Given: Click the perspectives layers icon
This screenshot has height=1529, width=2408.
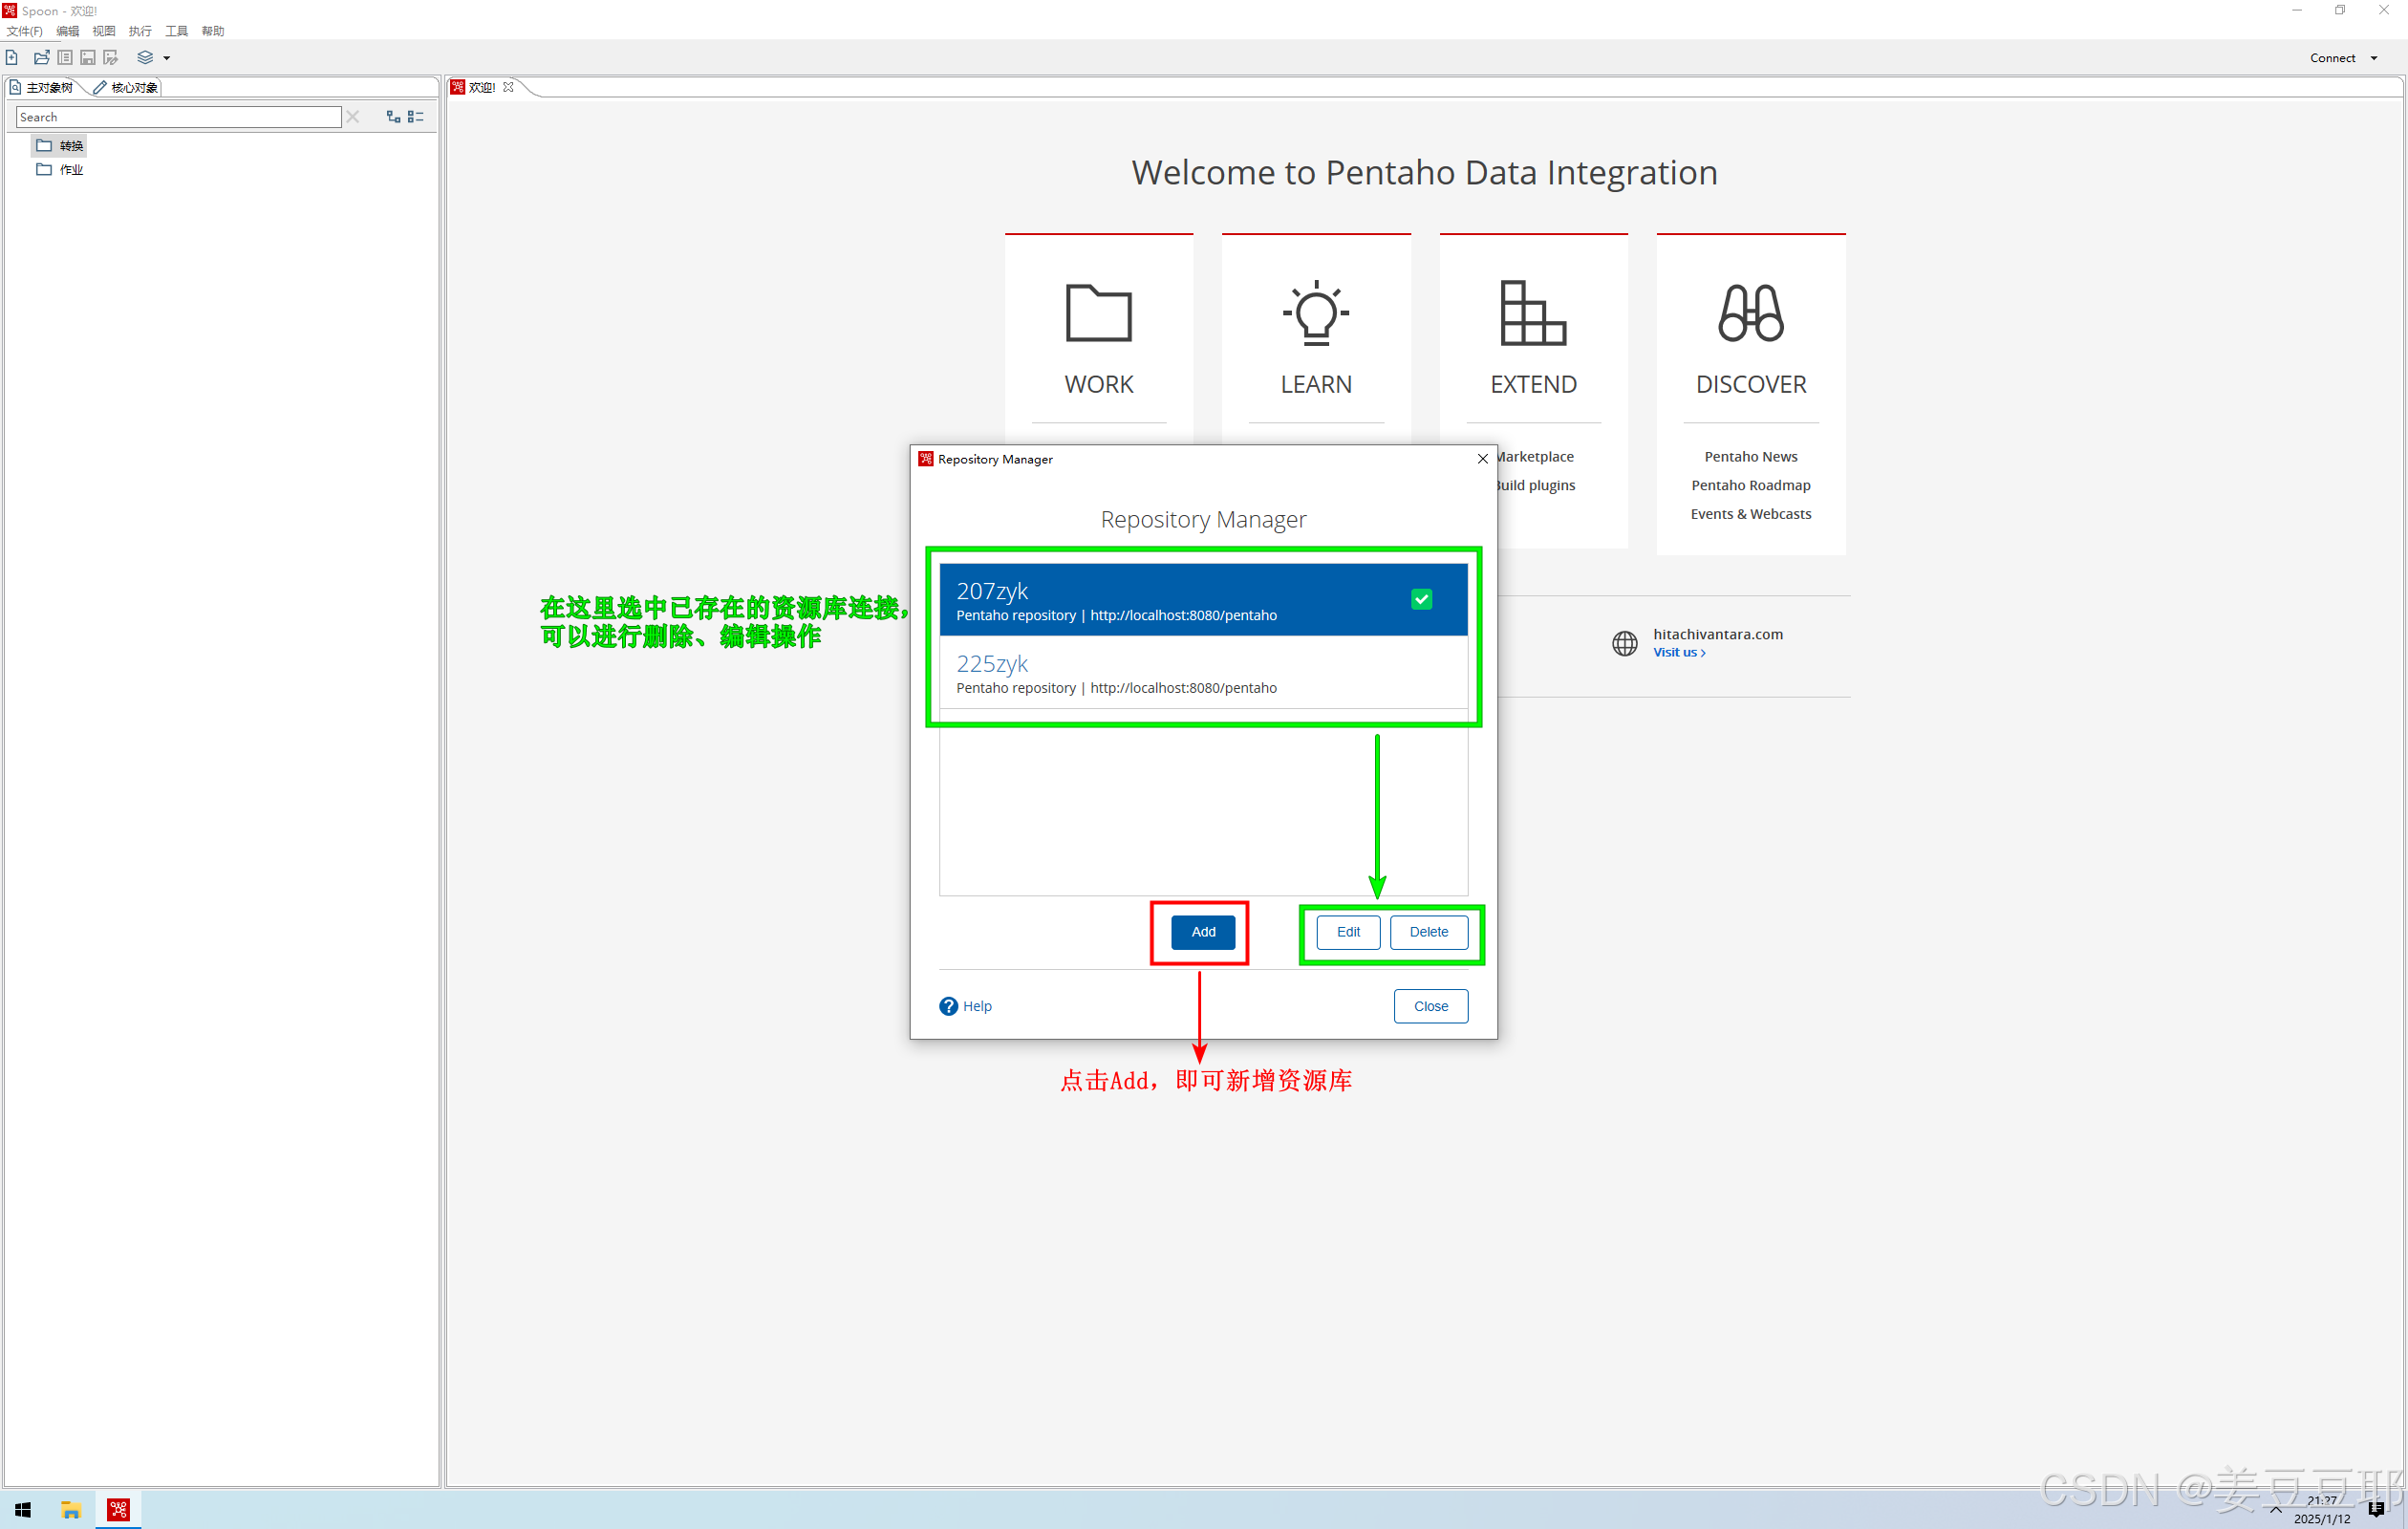Looking at the screenshot, I should (145, 58).
